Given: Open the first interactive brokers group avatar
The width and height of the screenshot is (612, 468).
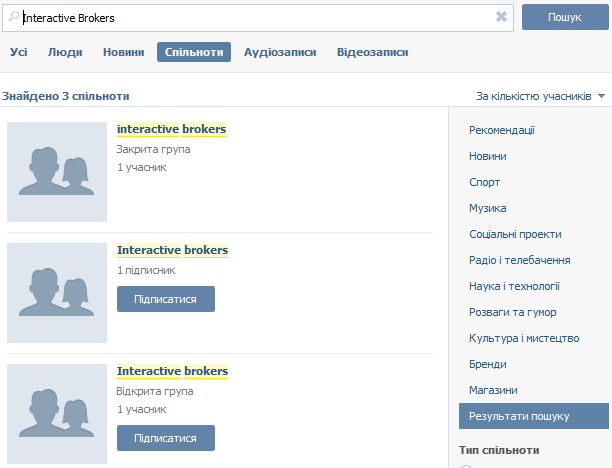Looking at the screenshot, I should [57, 172].
